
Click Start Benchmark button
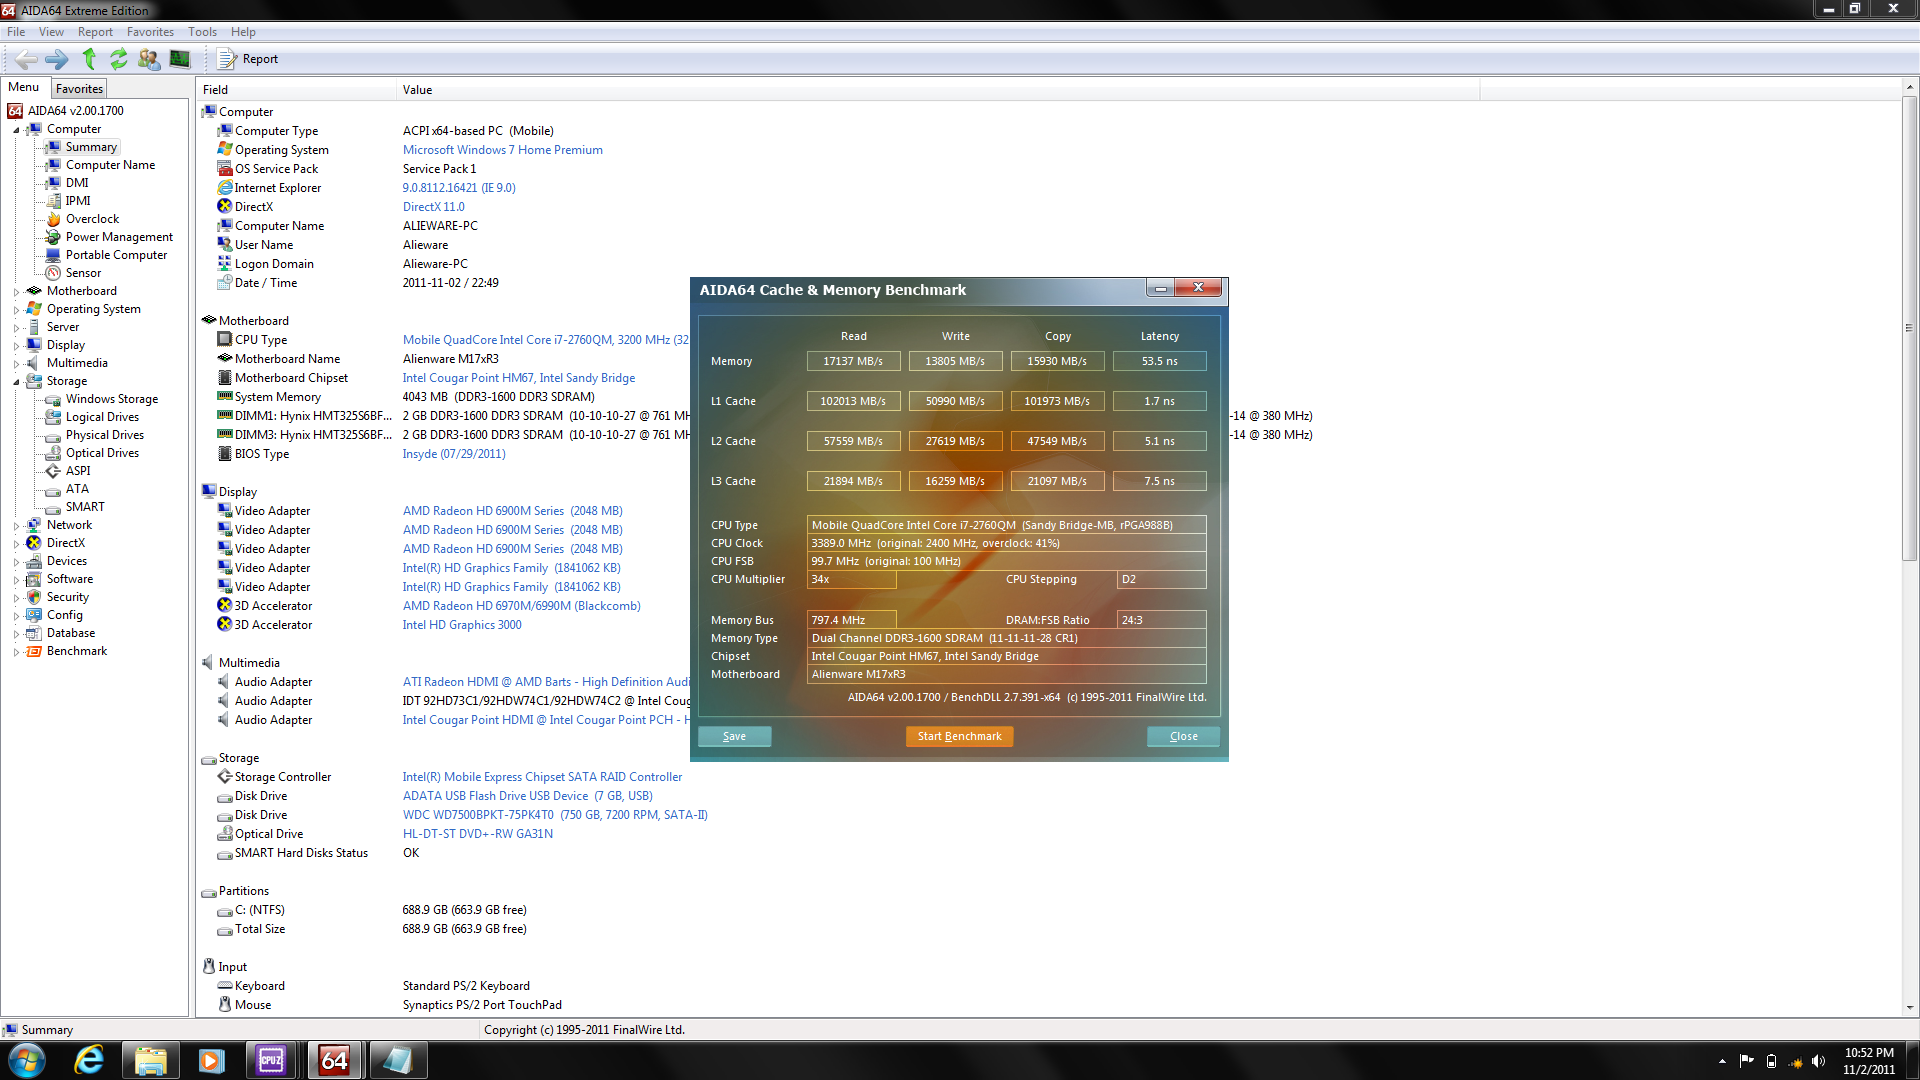(959, 737)
